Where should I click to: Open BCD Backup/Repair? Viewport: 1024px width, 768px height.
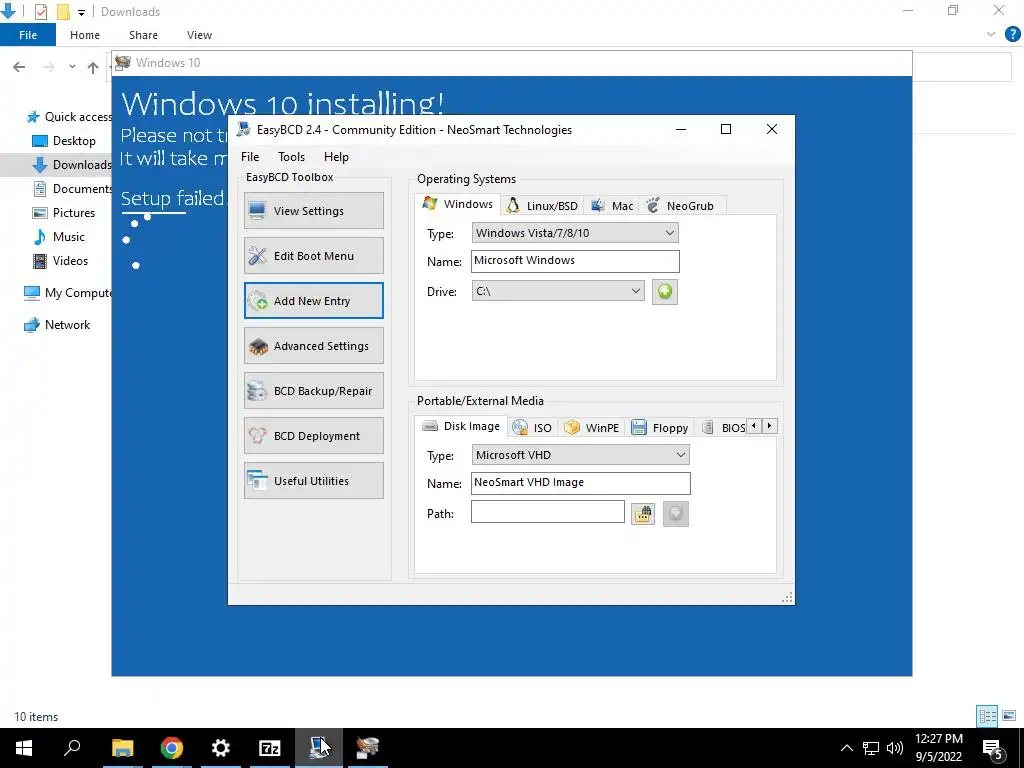point(313,391)
